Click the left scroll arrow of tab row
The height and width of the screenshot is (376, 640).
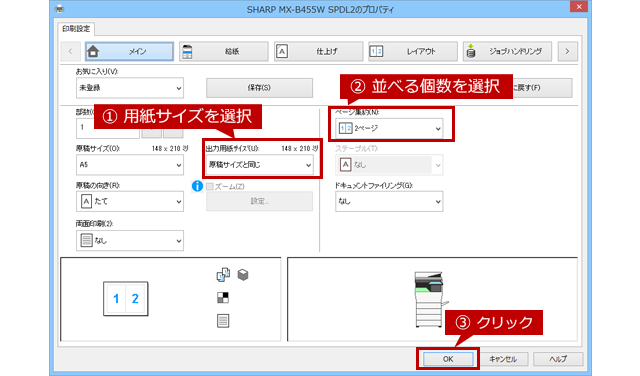click(x=70, y=51)
